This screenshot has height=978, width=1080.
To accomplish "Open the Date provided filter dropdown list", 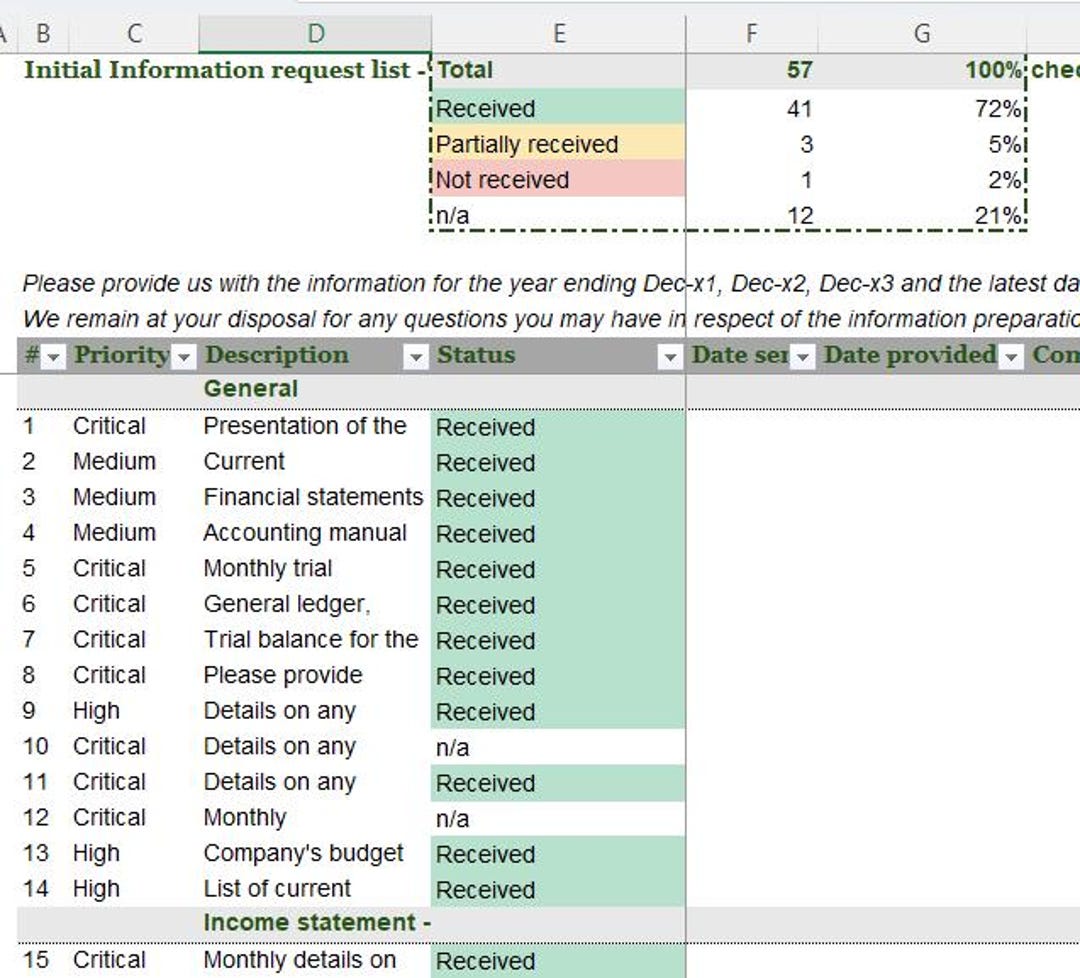I will tap(1012, 356).
